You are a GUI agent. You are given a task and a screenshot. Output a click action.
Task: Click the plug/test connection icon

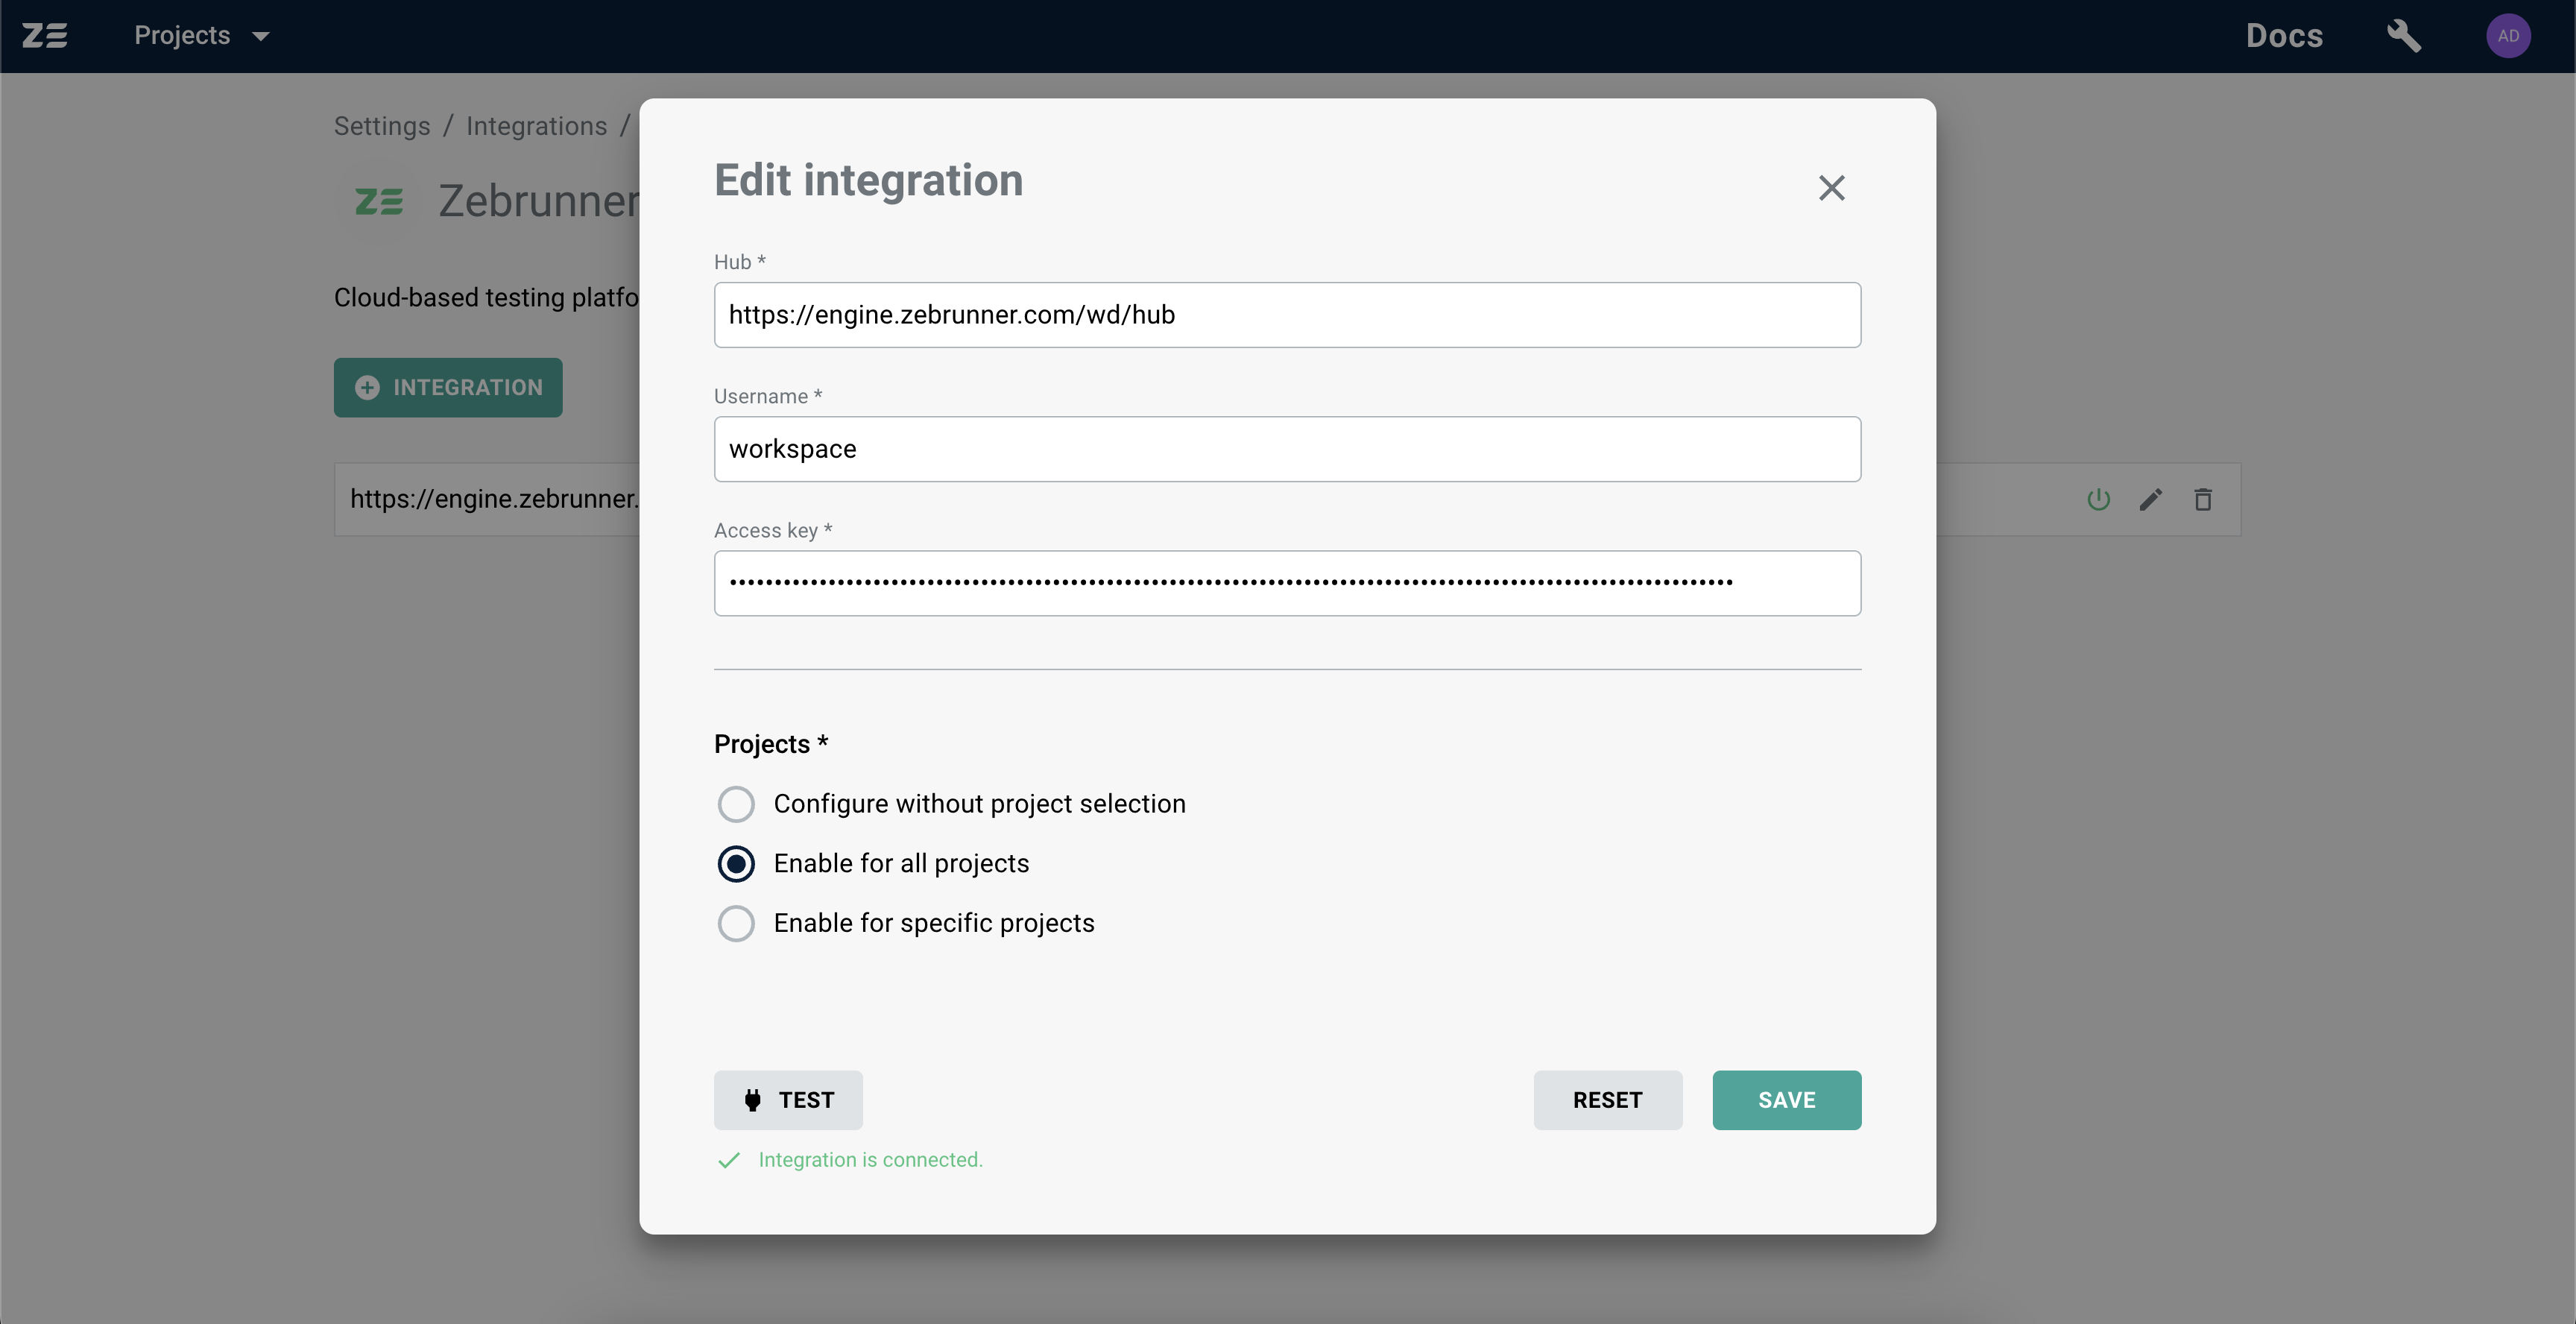[751, 1100]
